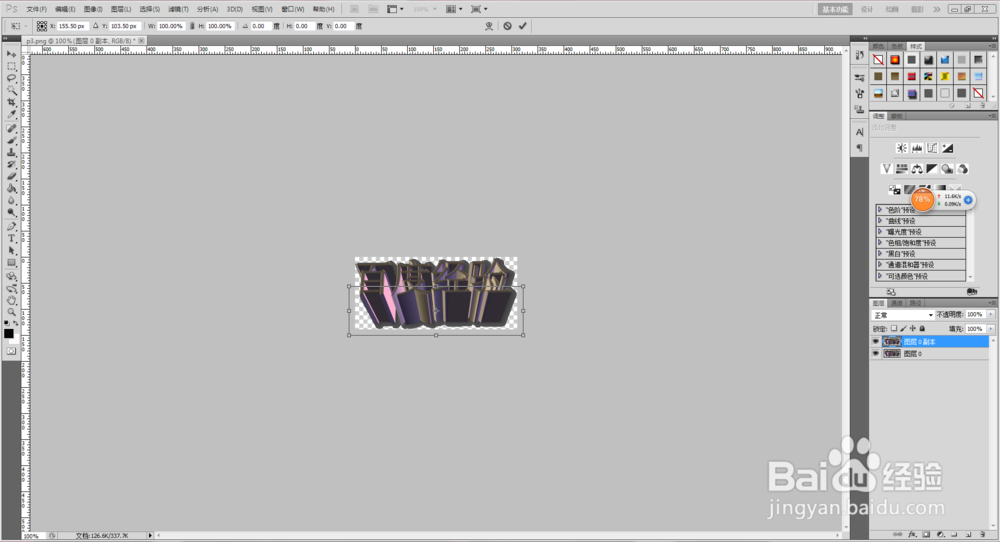This screenshot has width=1000, height=542.
Task: Apply the blue-black-yellow striped style swatch
Action: 928,77
